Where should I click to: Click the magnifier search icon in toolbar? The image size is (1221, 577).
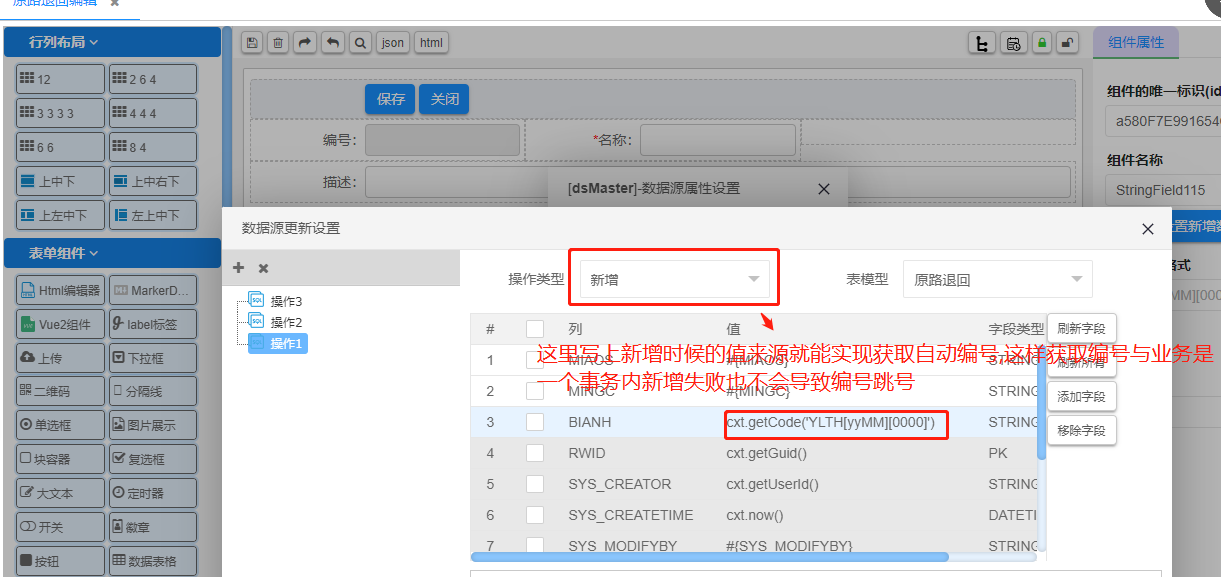[x=360, y=43]
